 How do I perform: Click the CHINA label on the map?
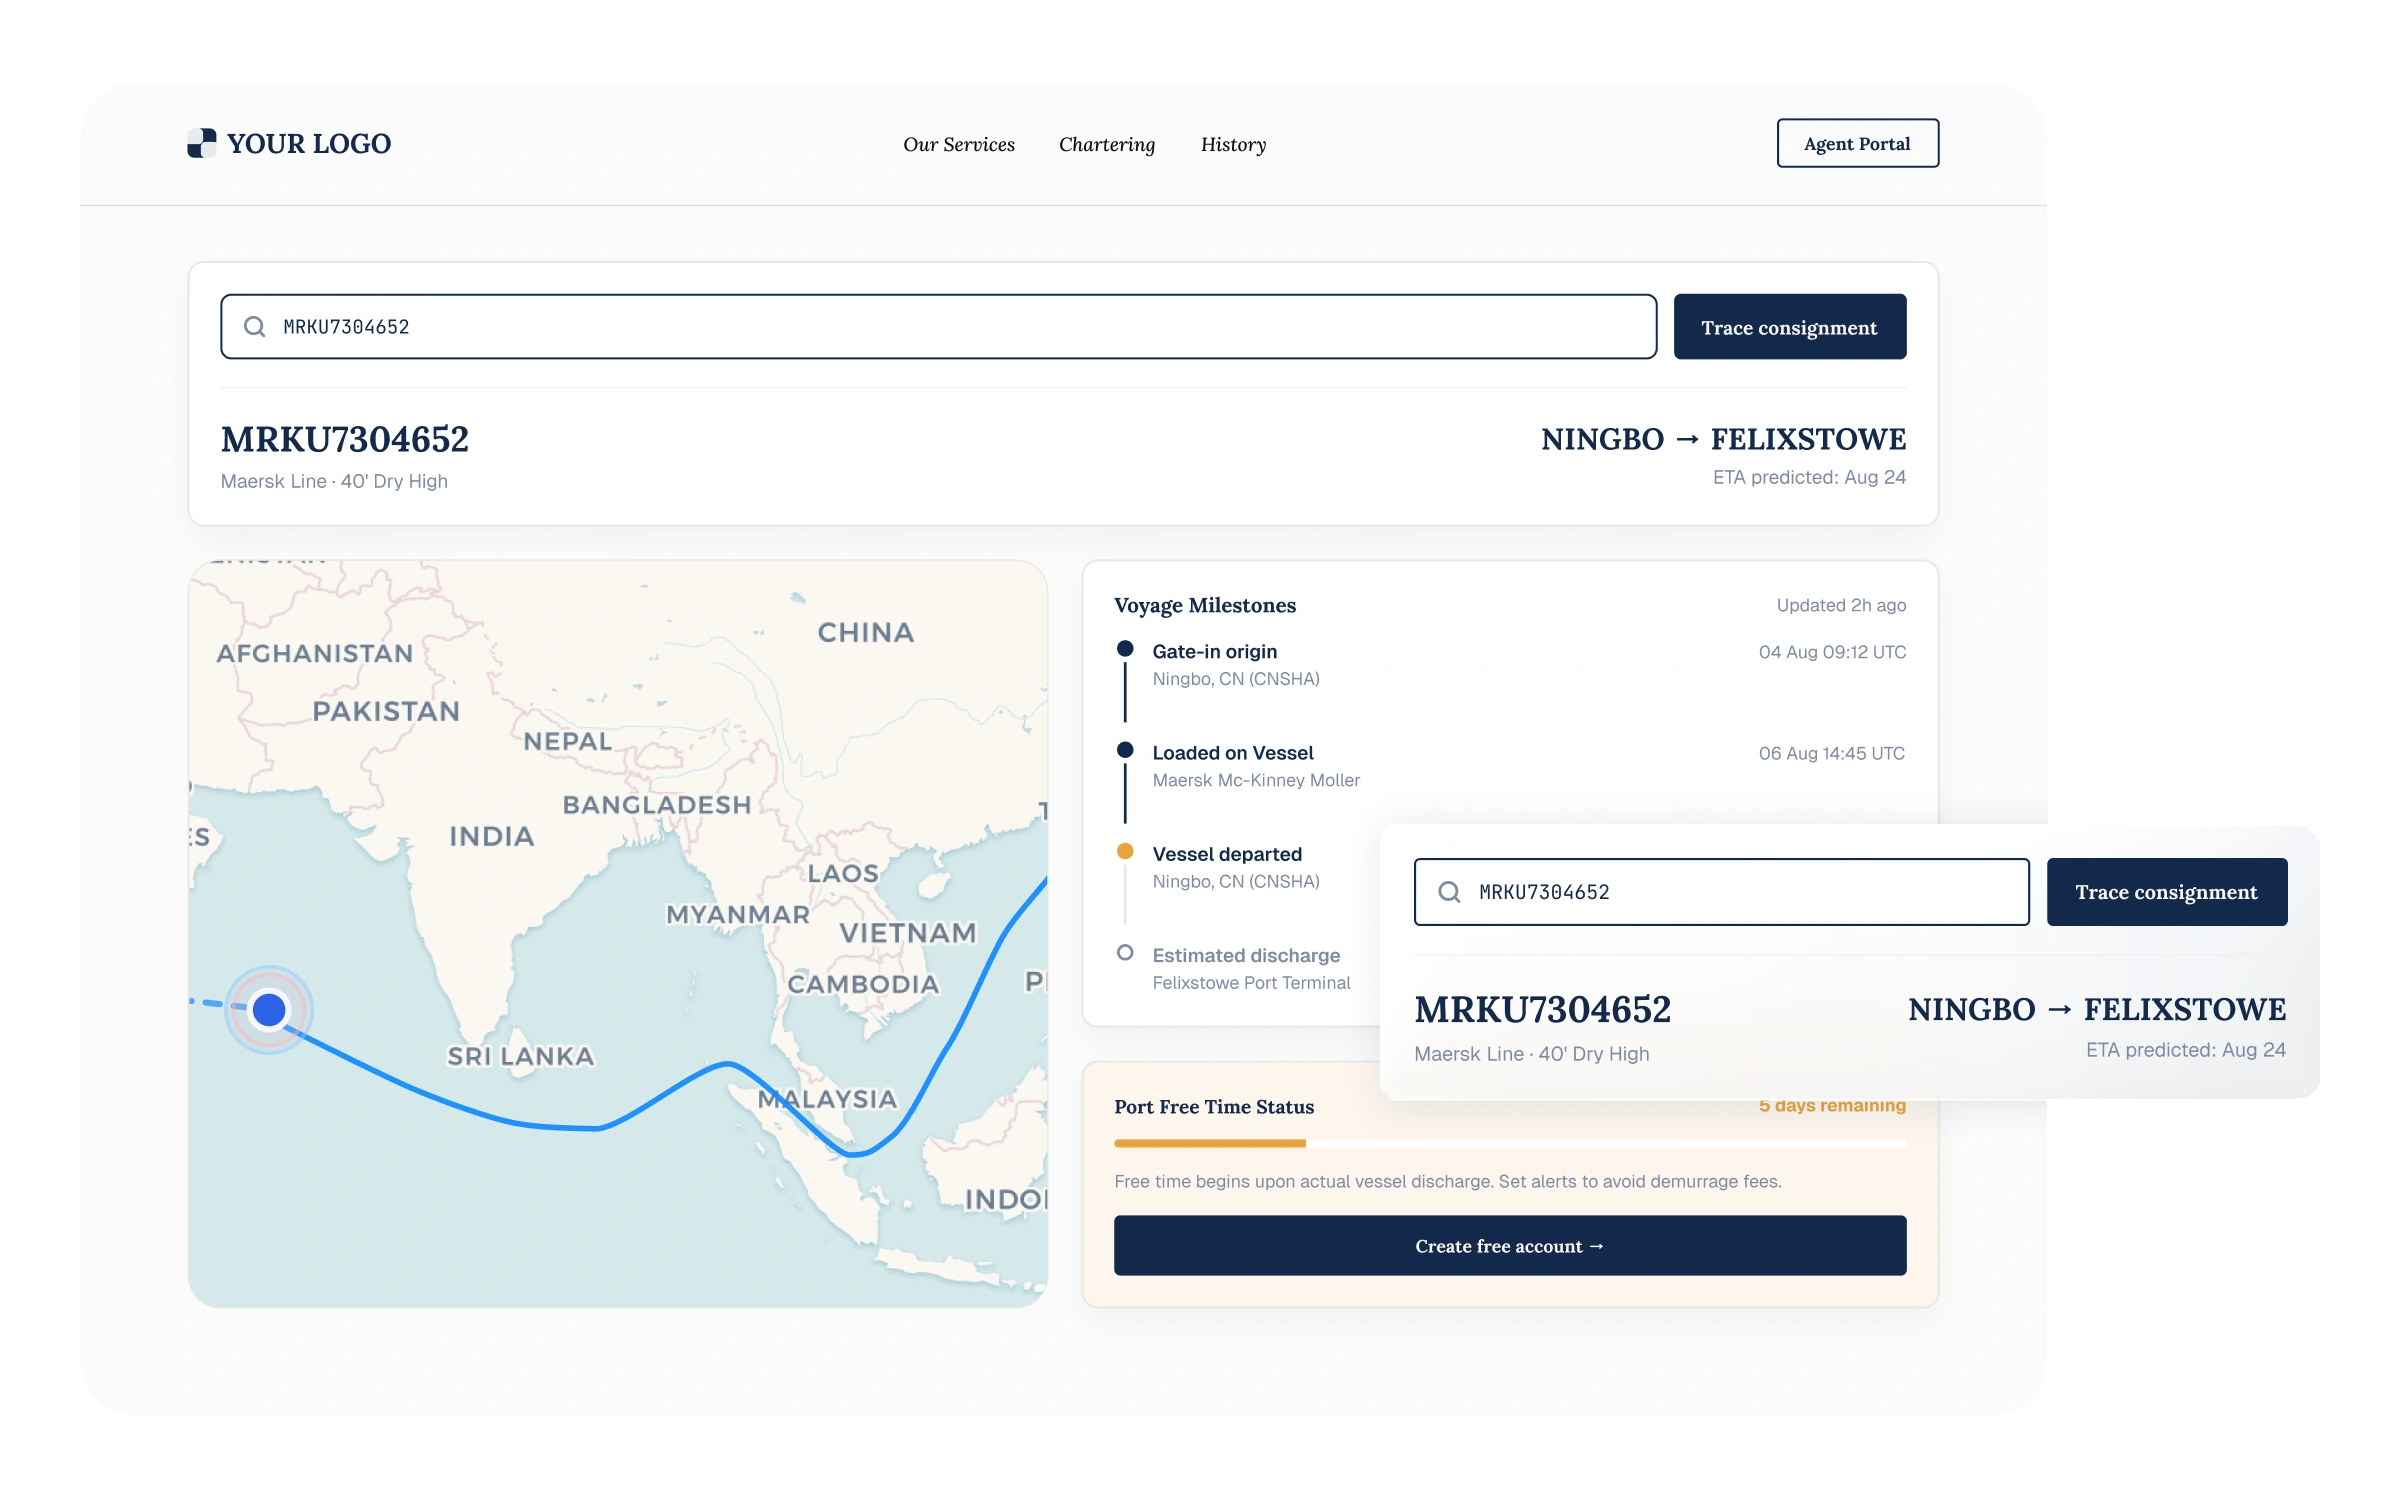[865, 632]
